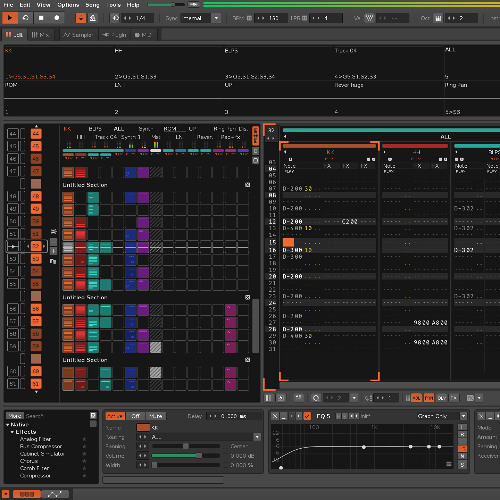Viewport: 500px width, 500px height.
Task: Open the Routing dropdown arrow
Action: tap(257, 437)
